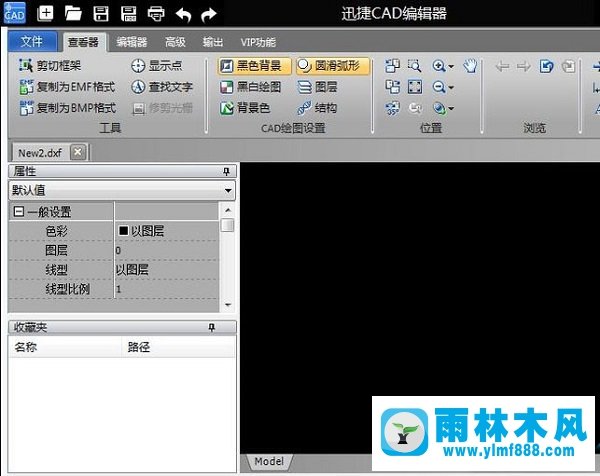Toggle the 黑色背景 option

pos(254,66)
